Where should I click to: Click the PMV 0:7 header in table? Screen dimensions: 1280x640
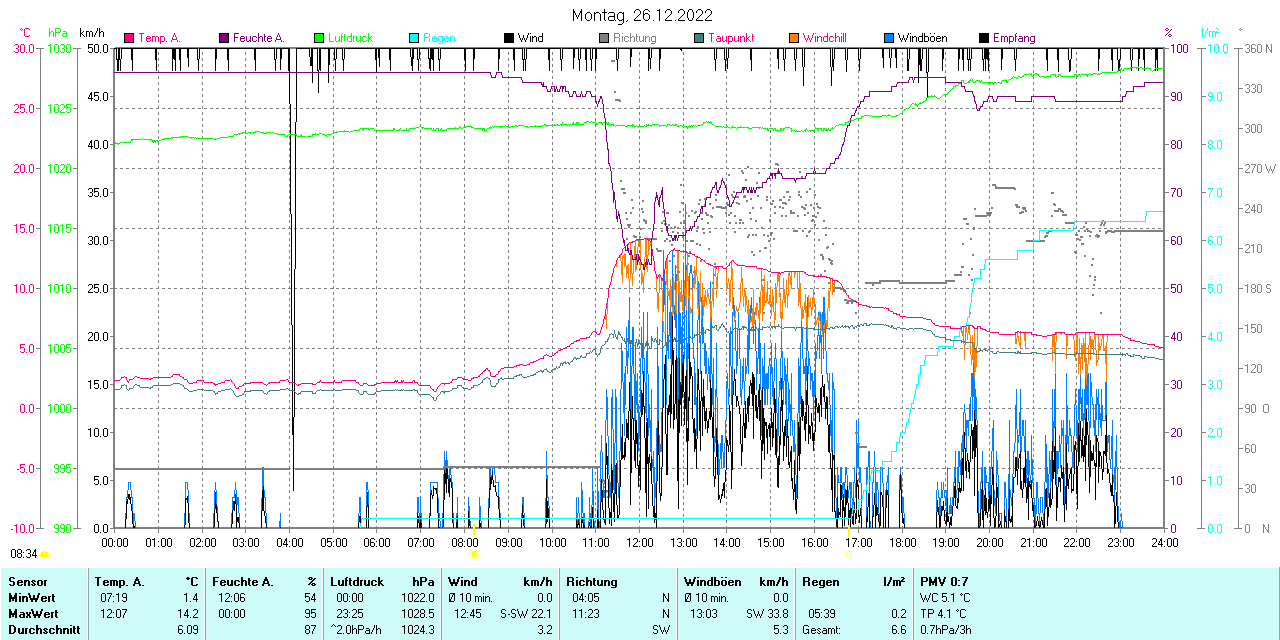click(942, 581)
